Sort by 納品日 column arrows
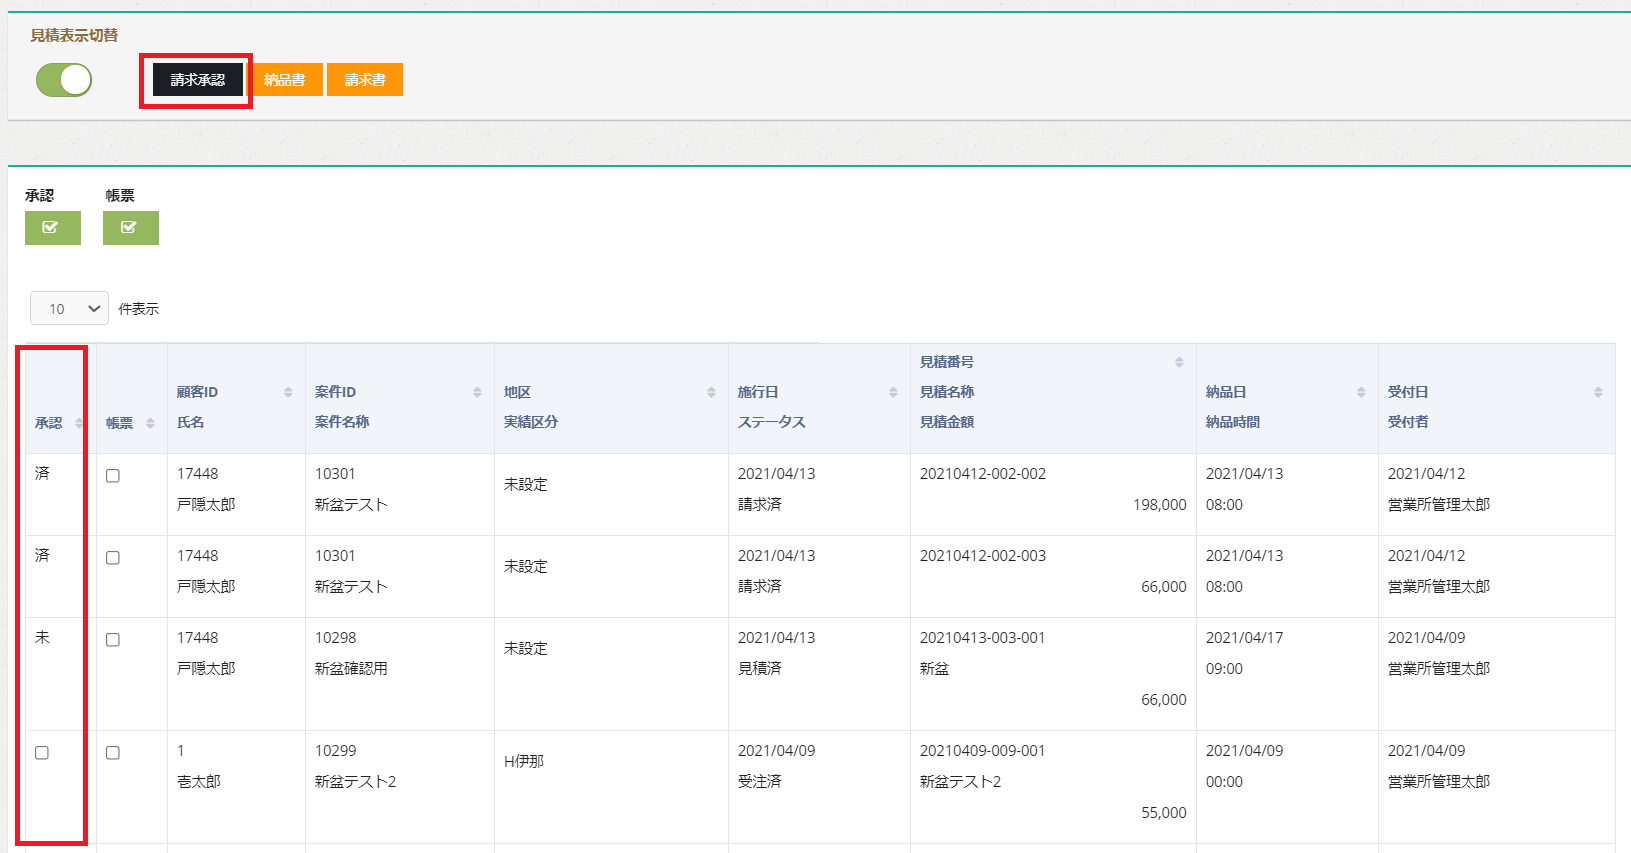Screen dimensions: 1631x853 point(1361,392)
